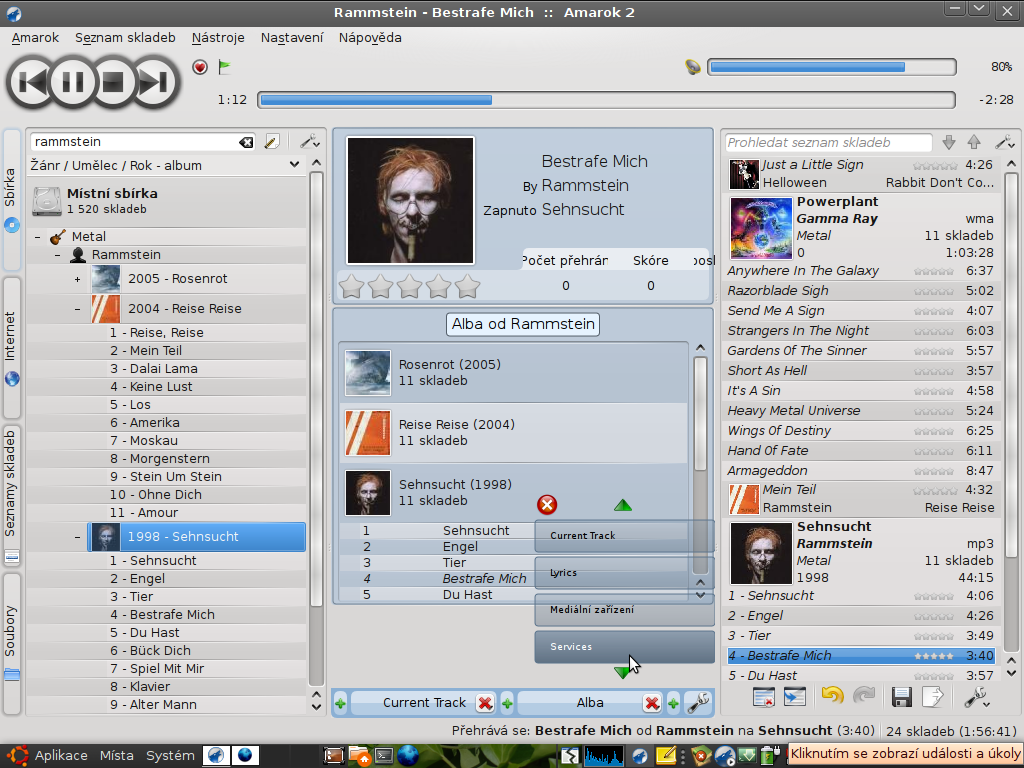Screen dimensions: 1024x768
Task: Open the Žánr / Umělec / Rok - album dropdown
Action: (166, 165)
